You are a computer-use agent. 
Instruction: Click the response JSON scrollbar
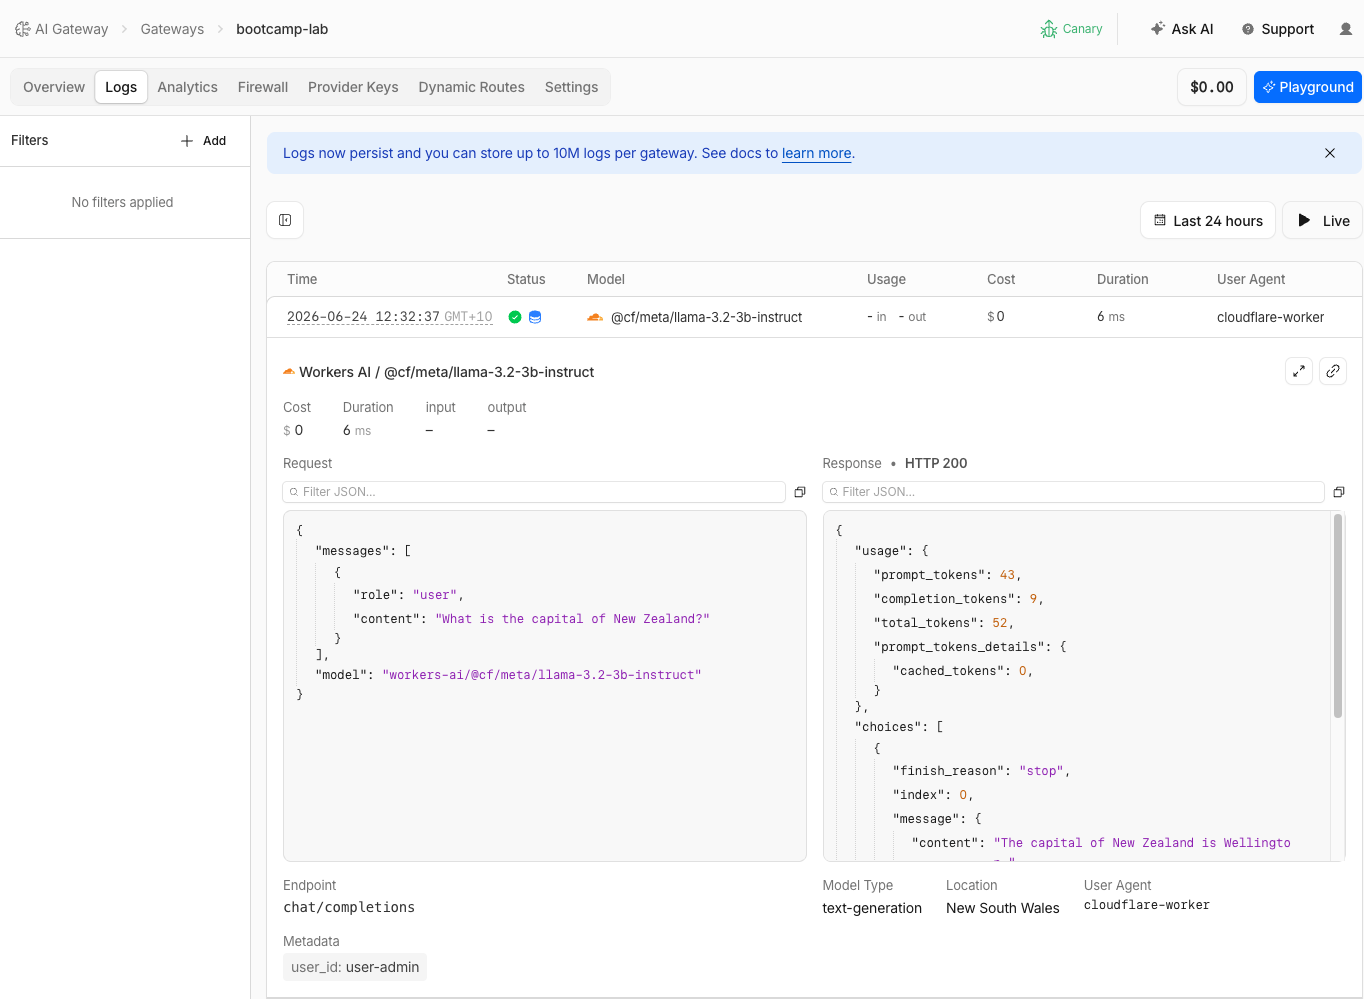point(1338,616)
